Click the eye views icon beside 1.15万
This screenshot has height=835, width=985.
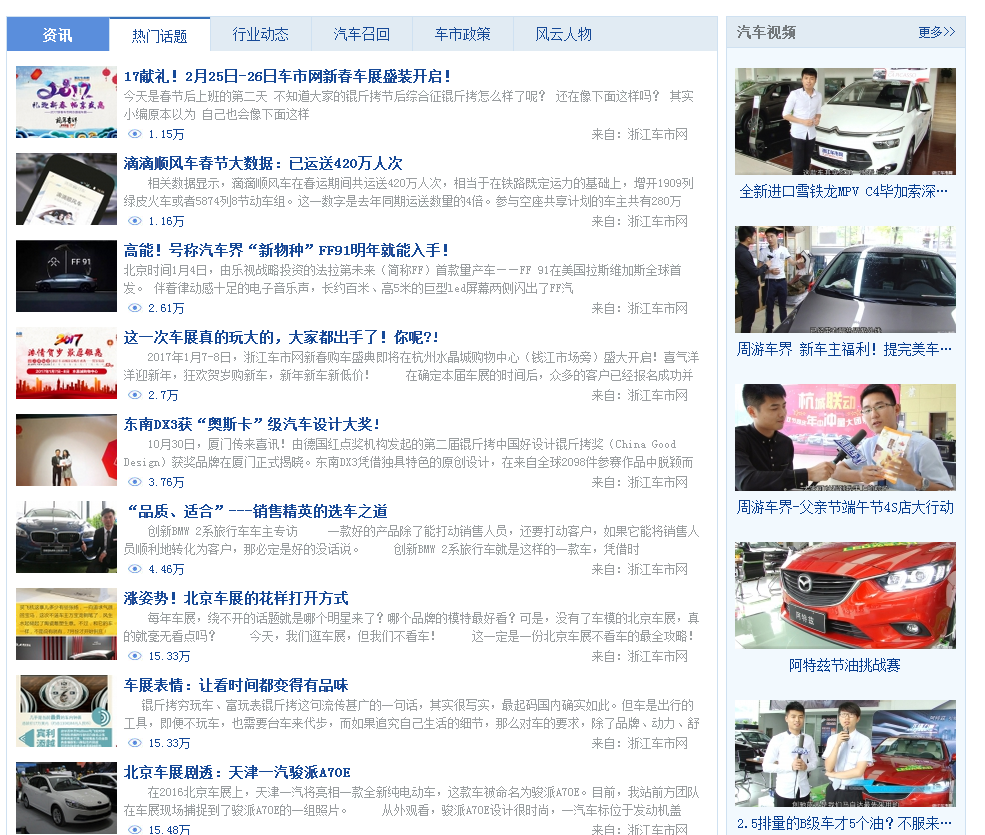134,134
